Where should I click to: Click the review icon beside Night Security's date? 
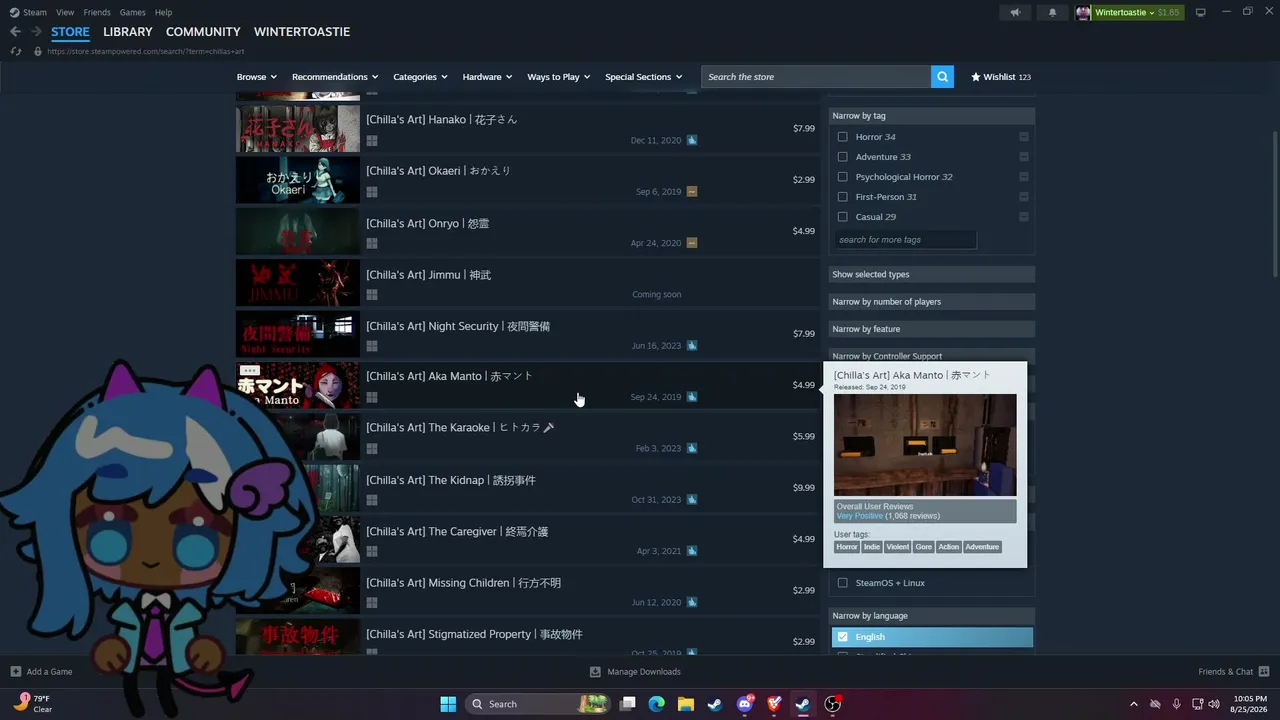(x=692, y=346)
